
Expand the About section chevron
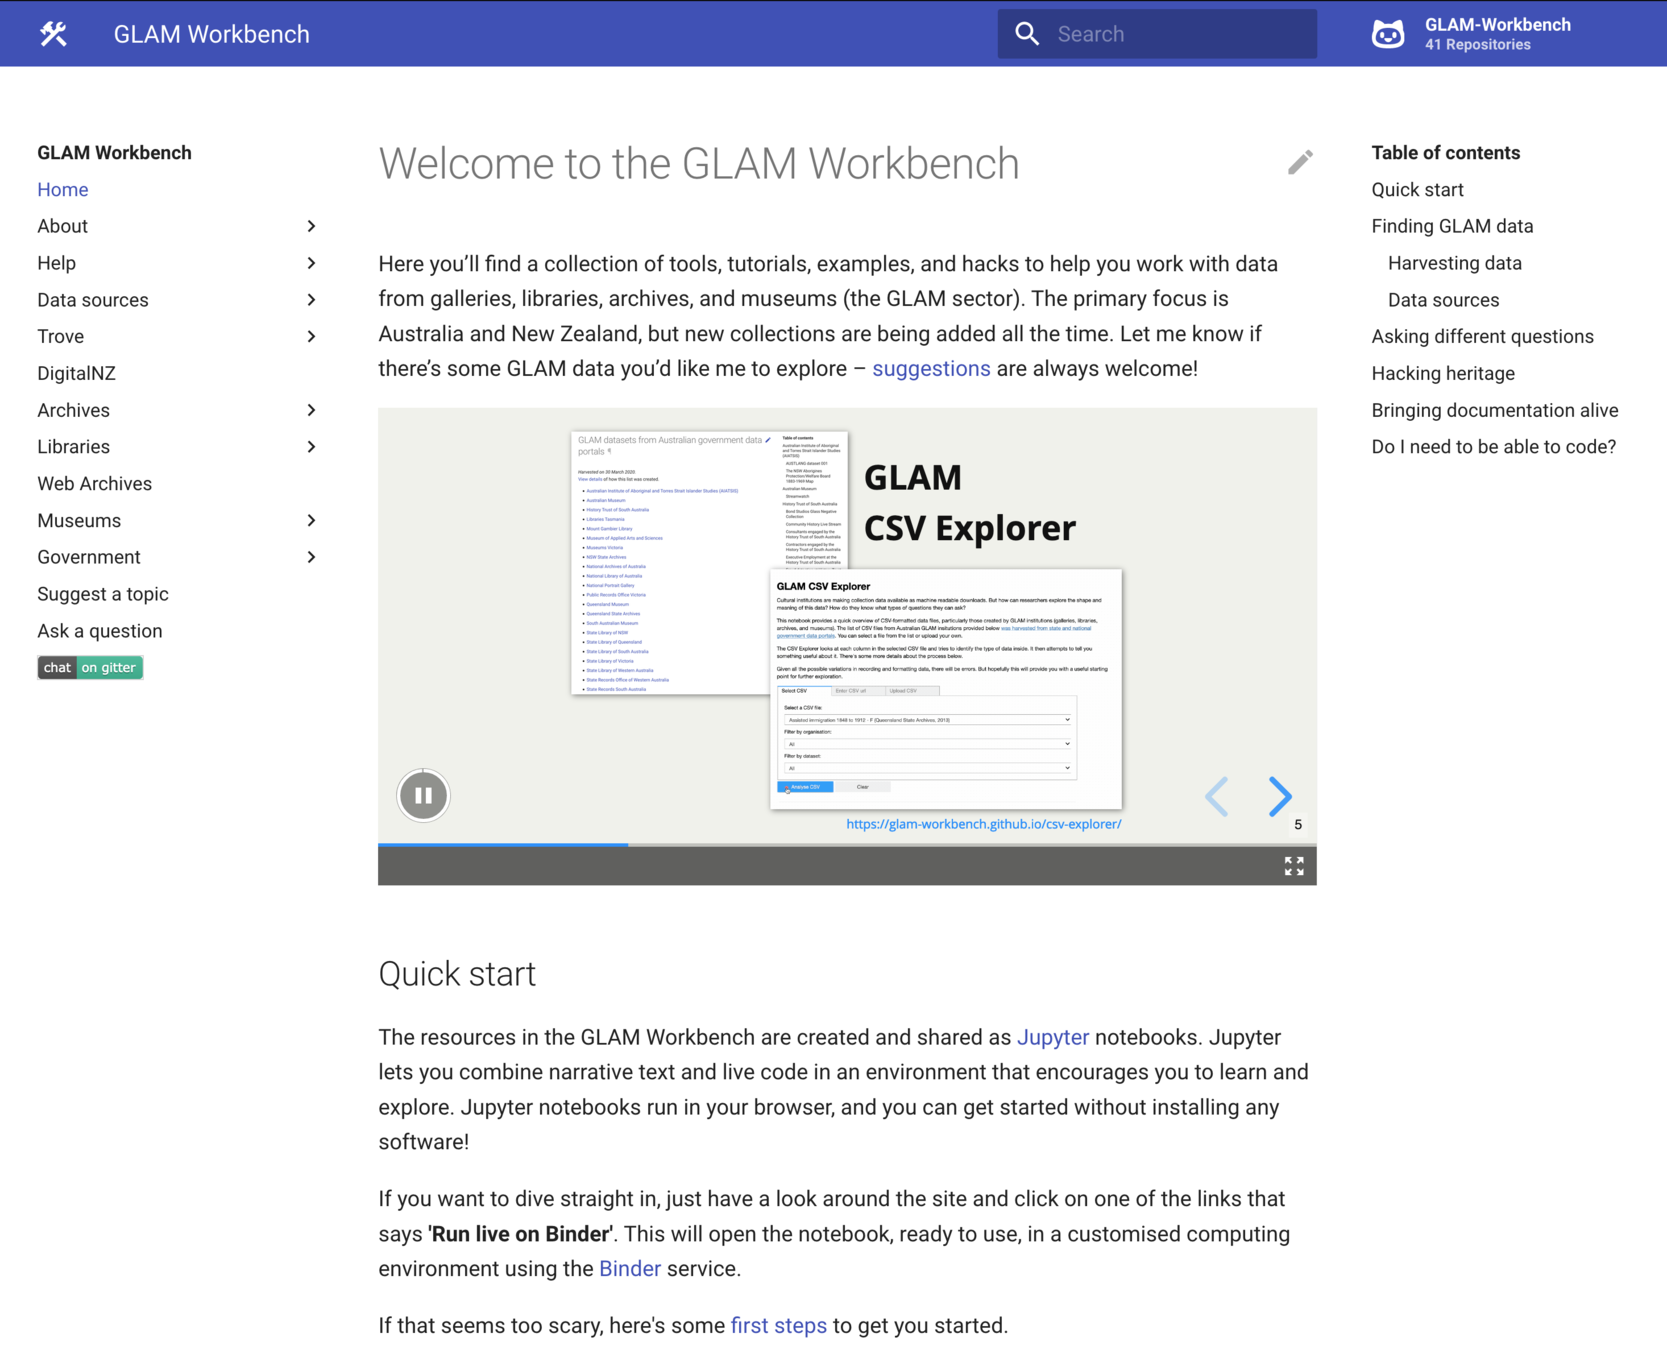[x=311, y=226]
